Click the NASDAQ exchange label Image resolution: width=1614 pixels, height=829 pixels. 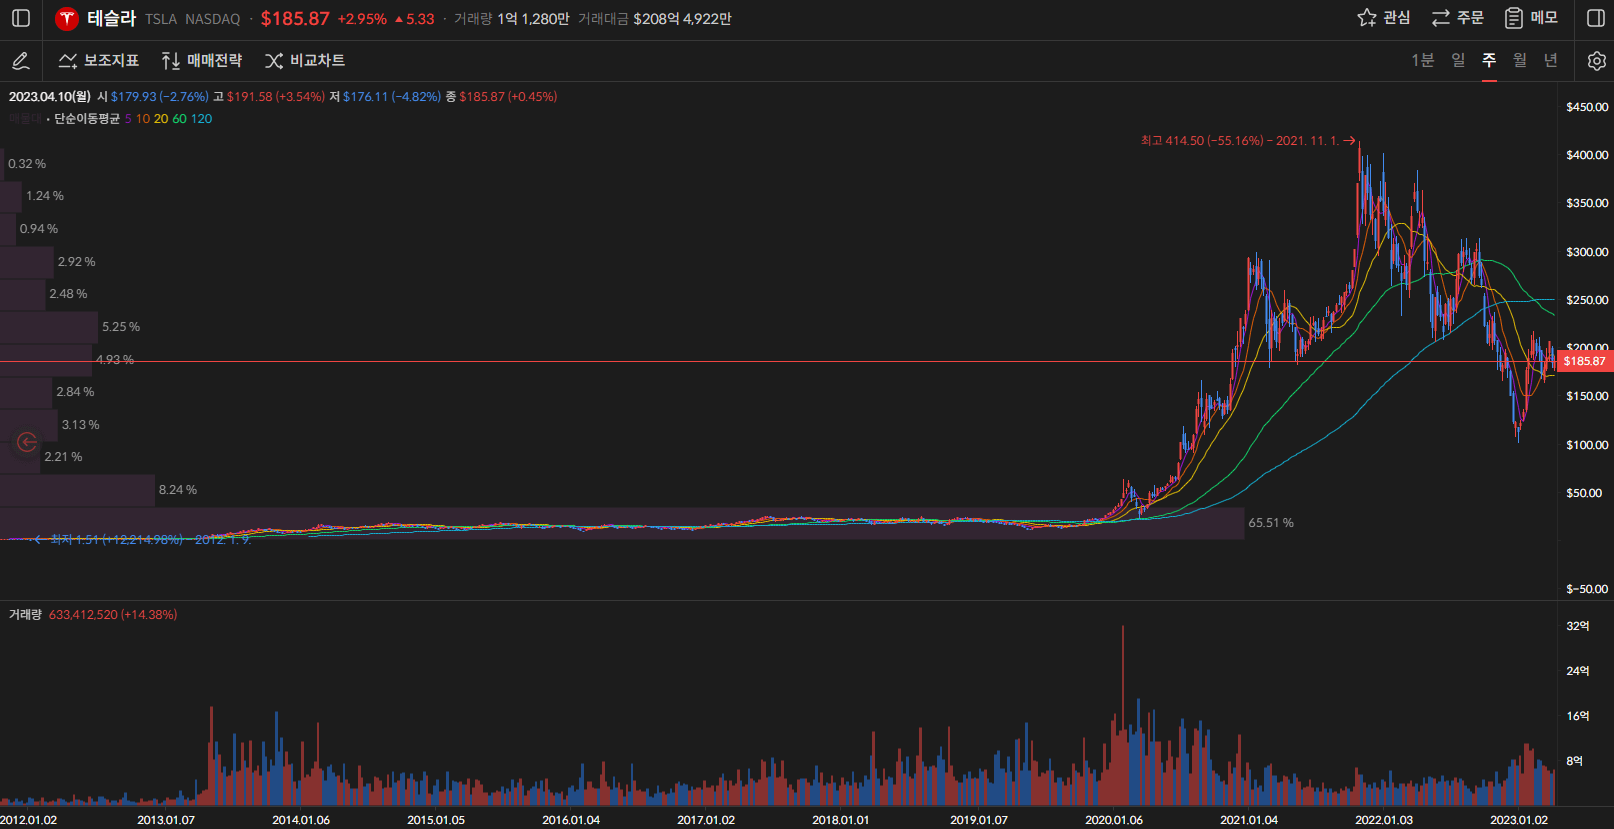[213, 19]
